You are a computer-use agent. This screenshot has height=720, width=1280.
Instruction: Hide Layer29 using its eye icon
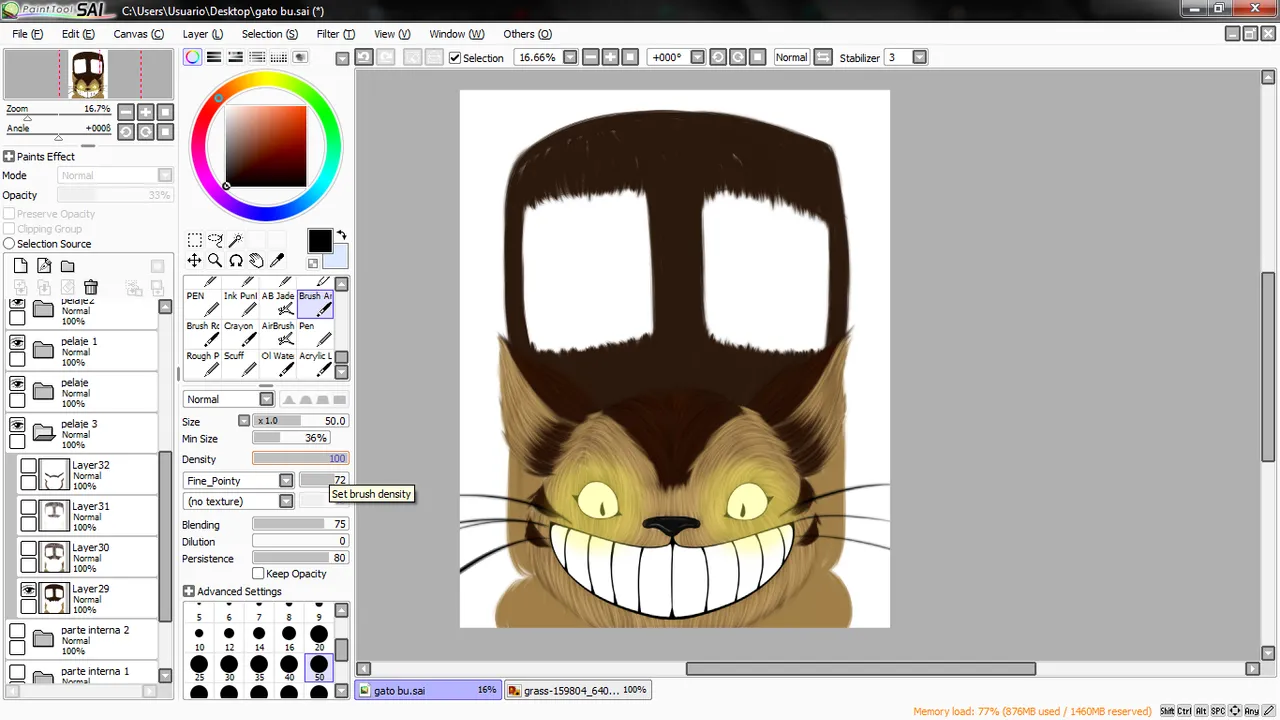pos(29,590)
